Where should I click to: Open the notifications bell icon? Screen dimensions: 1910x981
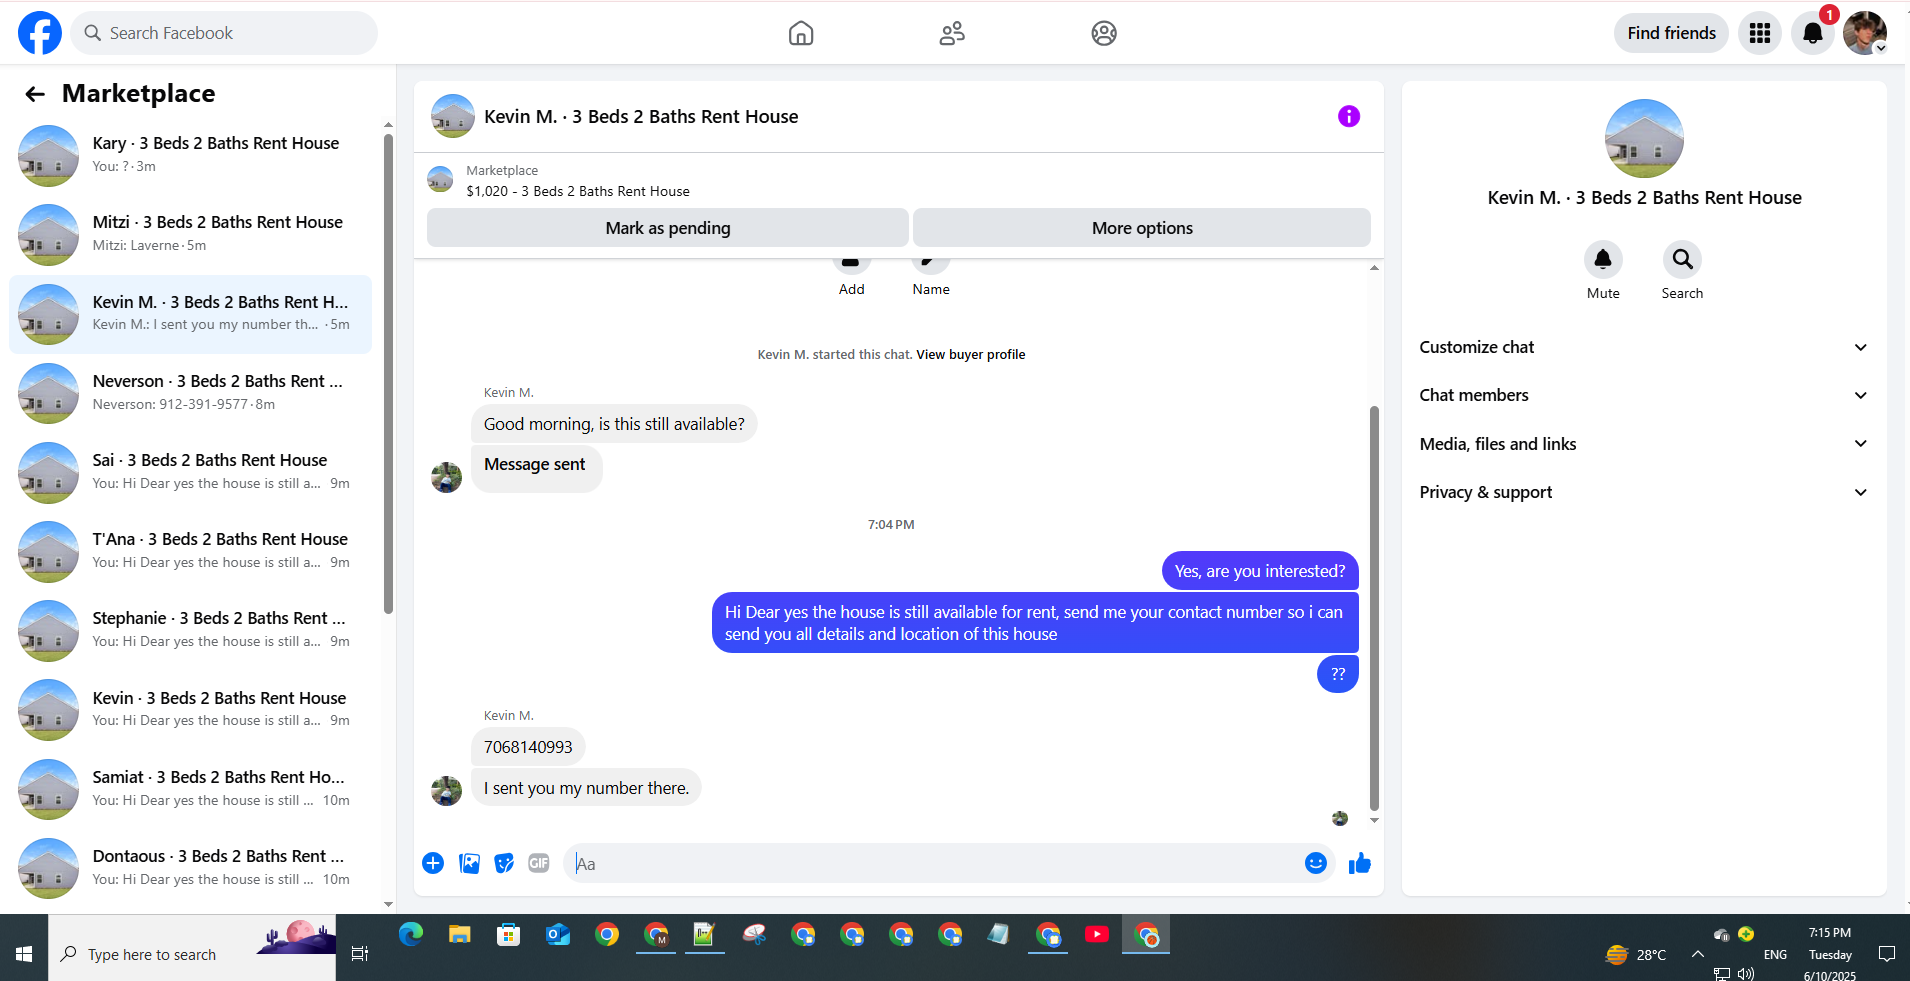1813,33
